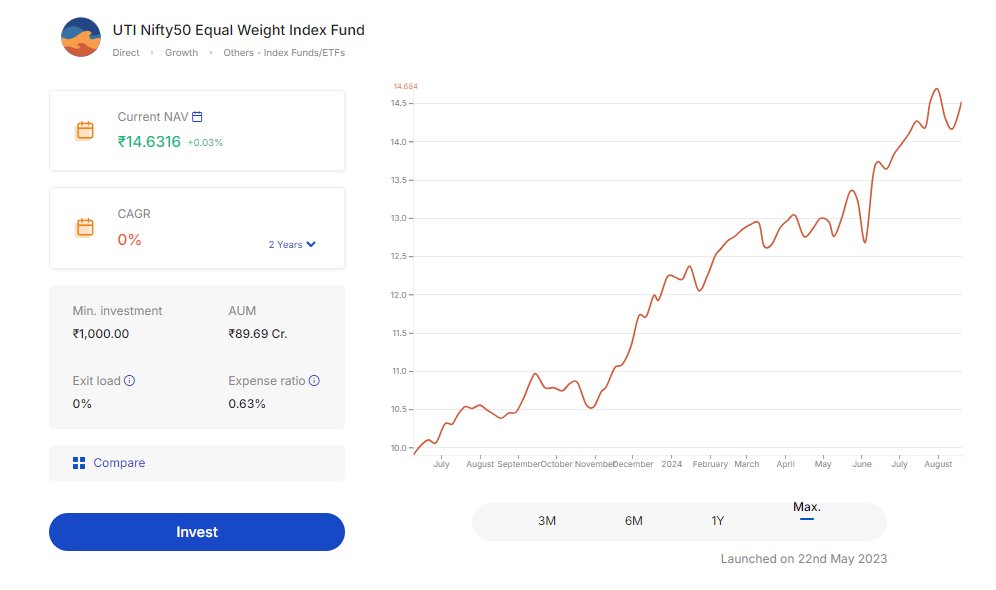Open the 2 Years CAGR period dropdown

[292, 245]
